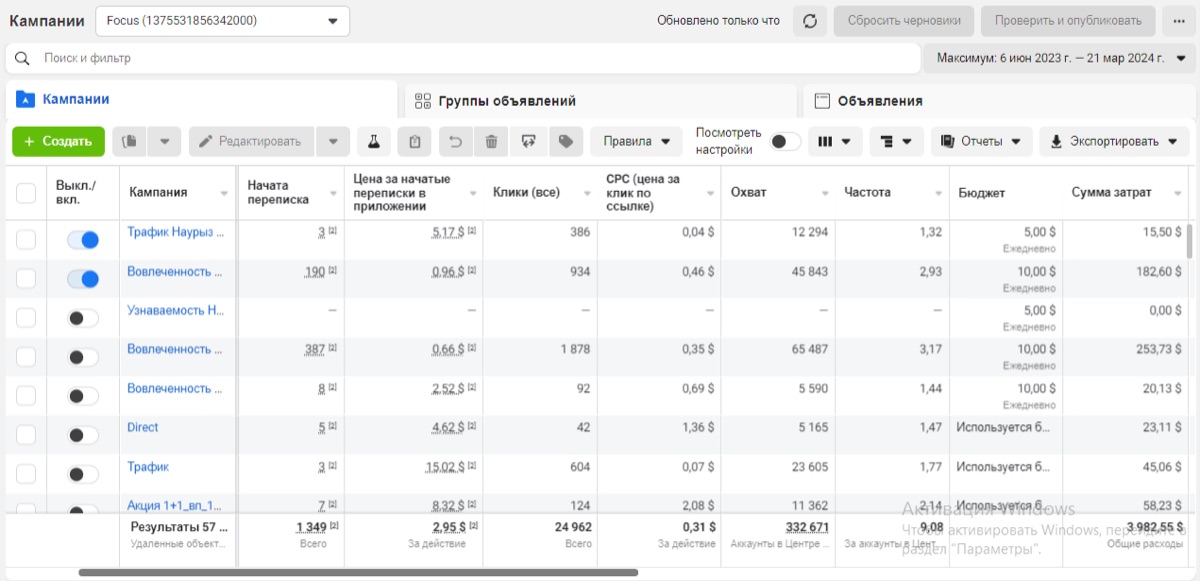
Task: Check the Трафик Наурыз row checkbox
Action: pos(26,239)
